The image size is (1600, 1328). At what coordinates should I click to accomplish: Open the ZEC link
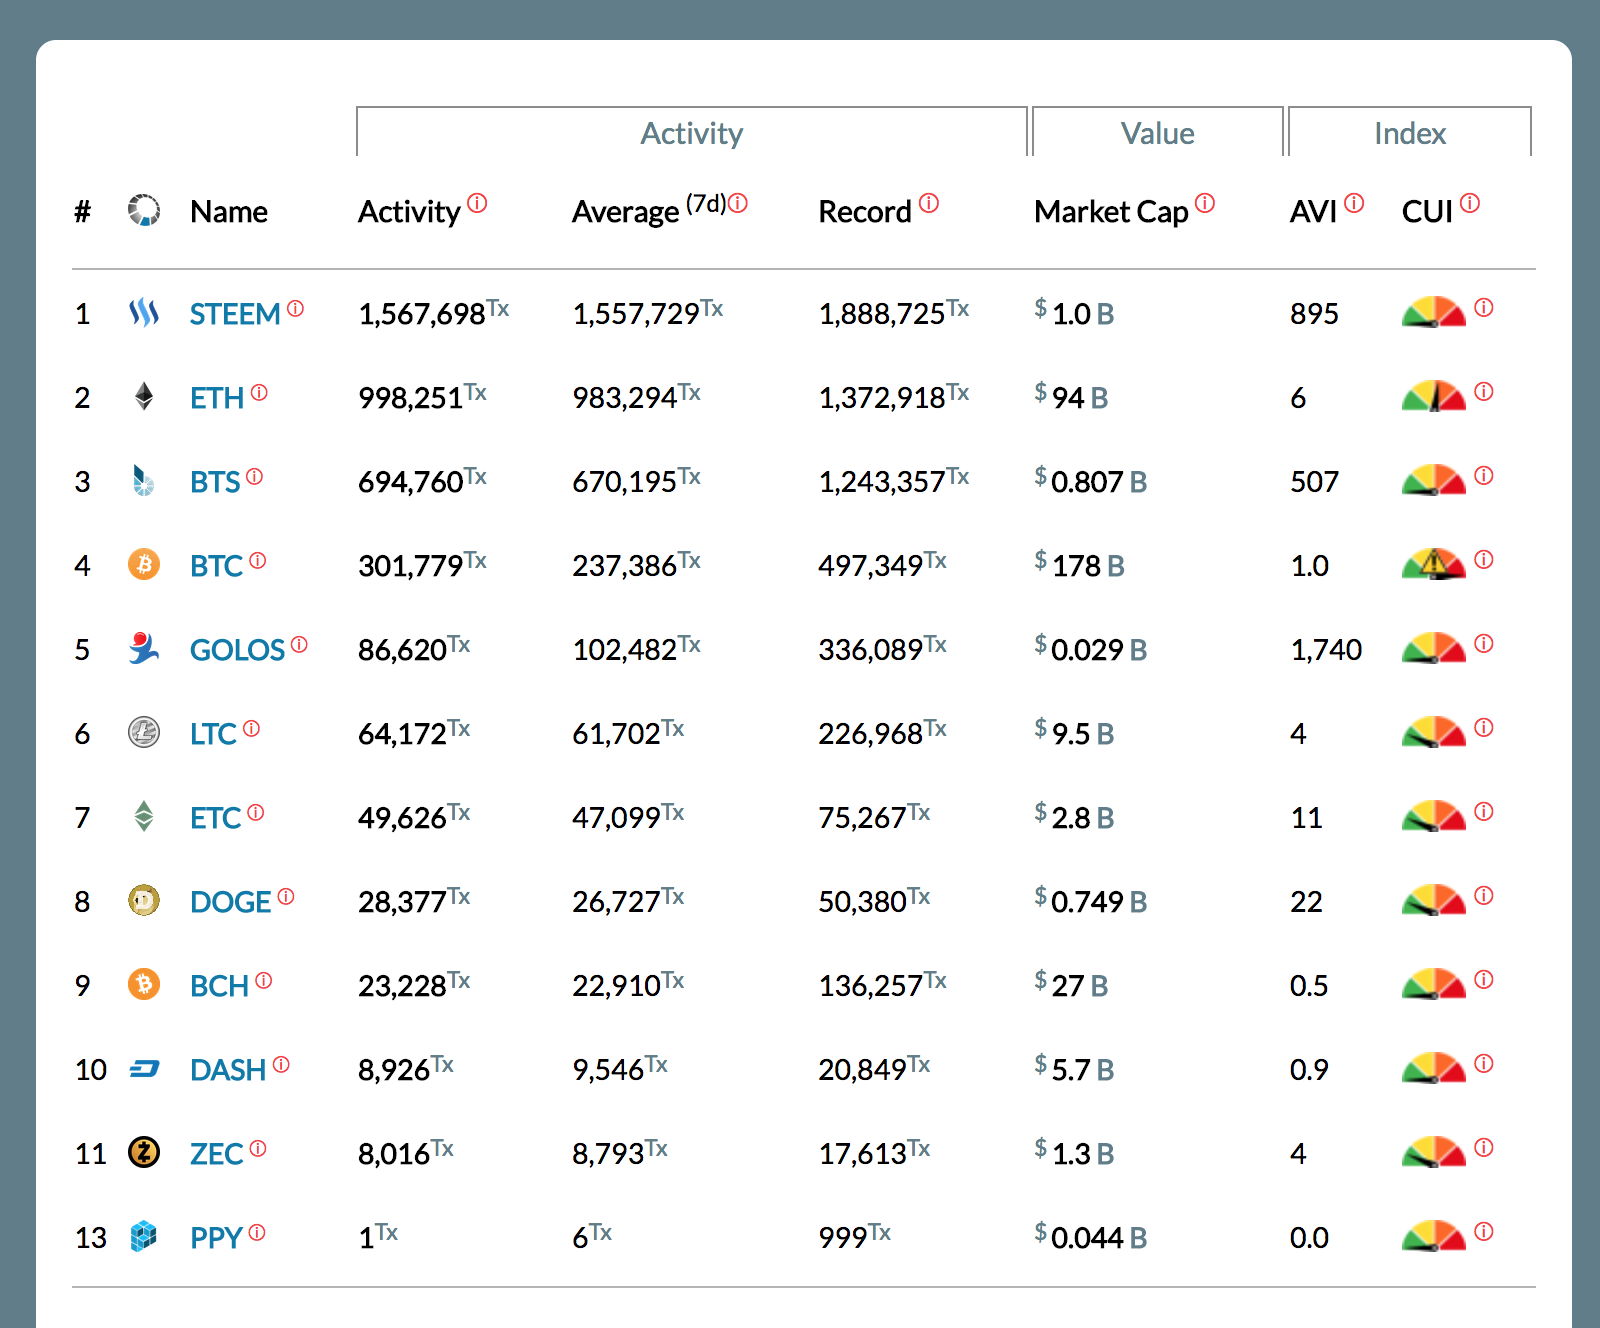217,1154
